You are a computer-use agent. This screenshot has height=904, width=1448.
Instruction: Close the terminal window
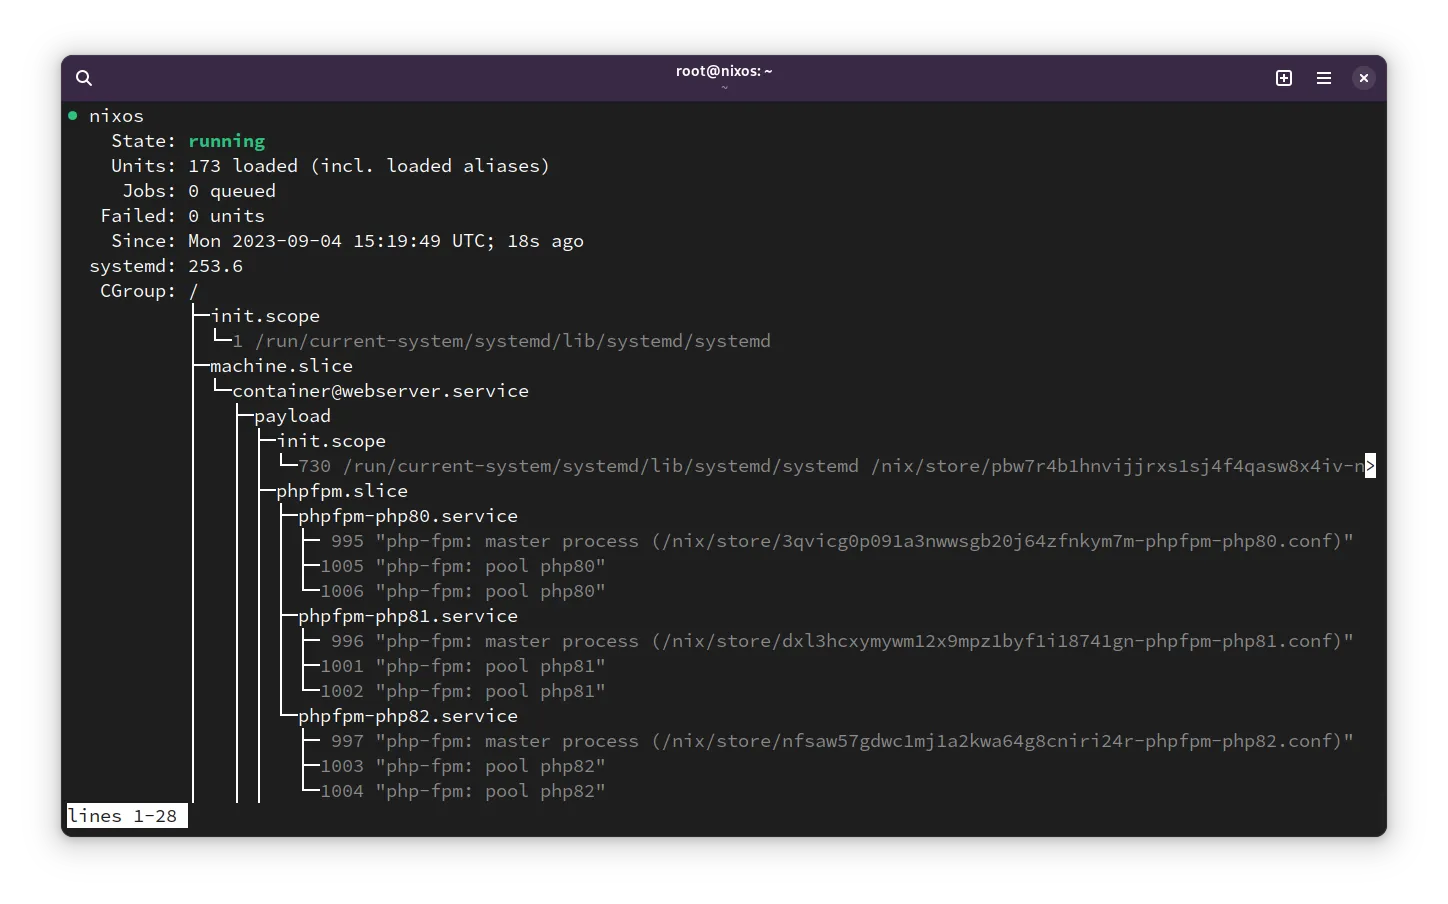(1364, 77)
